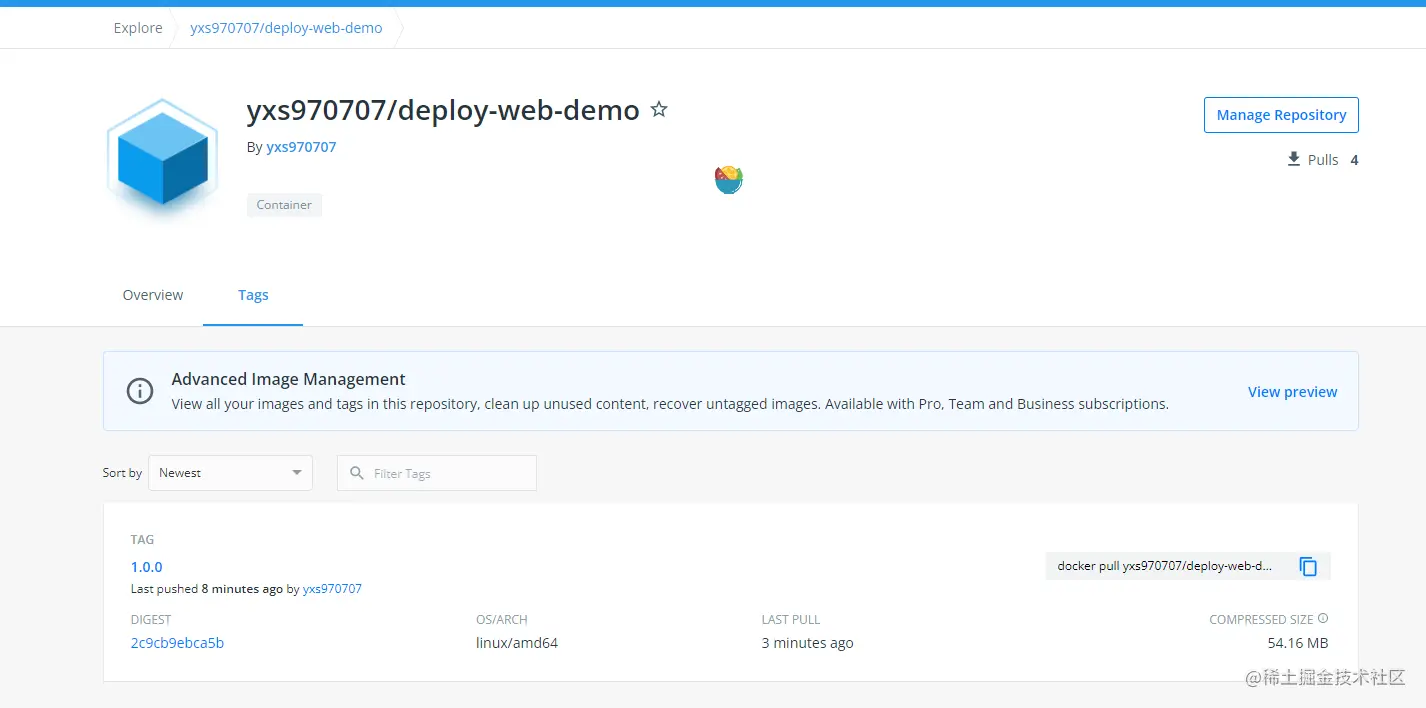Click the repository title yxs970707/deploy-web-demo
Viewport: 1426px width, 708px height.
tap(443, 110)
